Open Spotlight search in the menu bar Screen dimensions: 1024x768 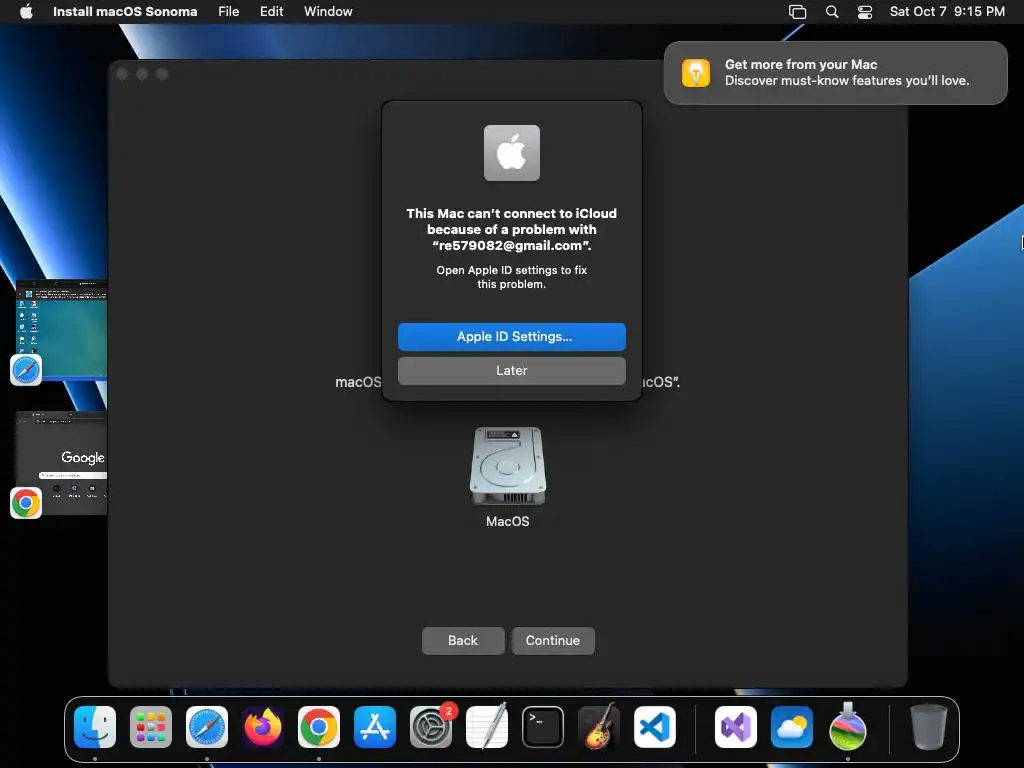tap(832, 12)
